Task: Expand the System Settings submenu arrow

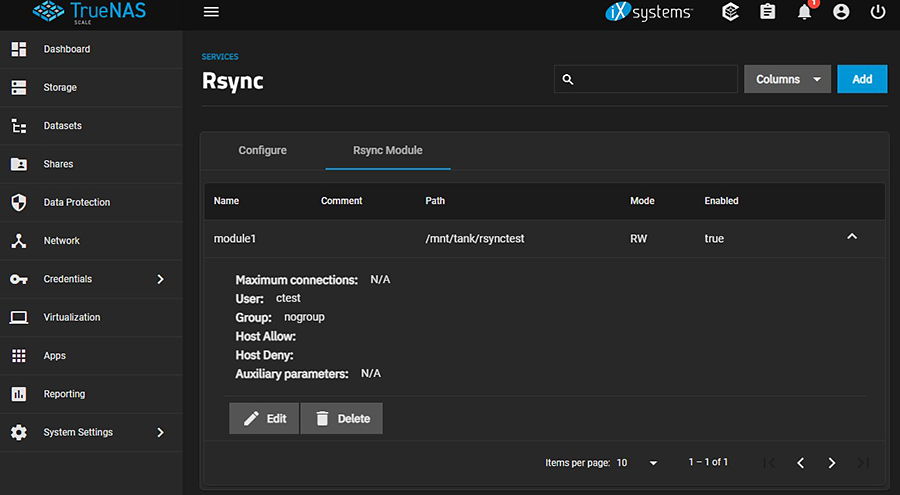Action: pyautogui.click(x=161, y=432)
